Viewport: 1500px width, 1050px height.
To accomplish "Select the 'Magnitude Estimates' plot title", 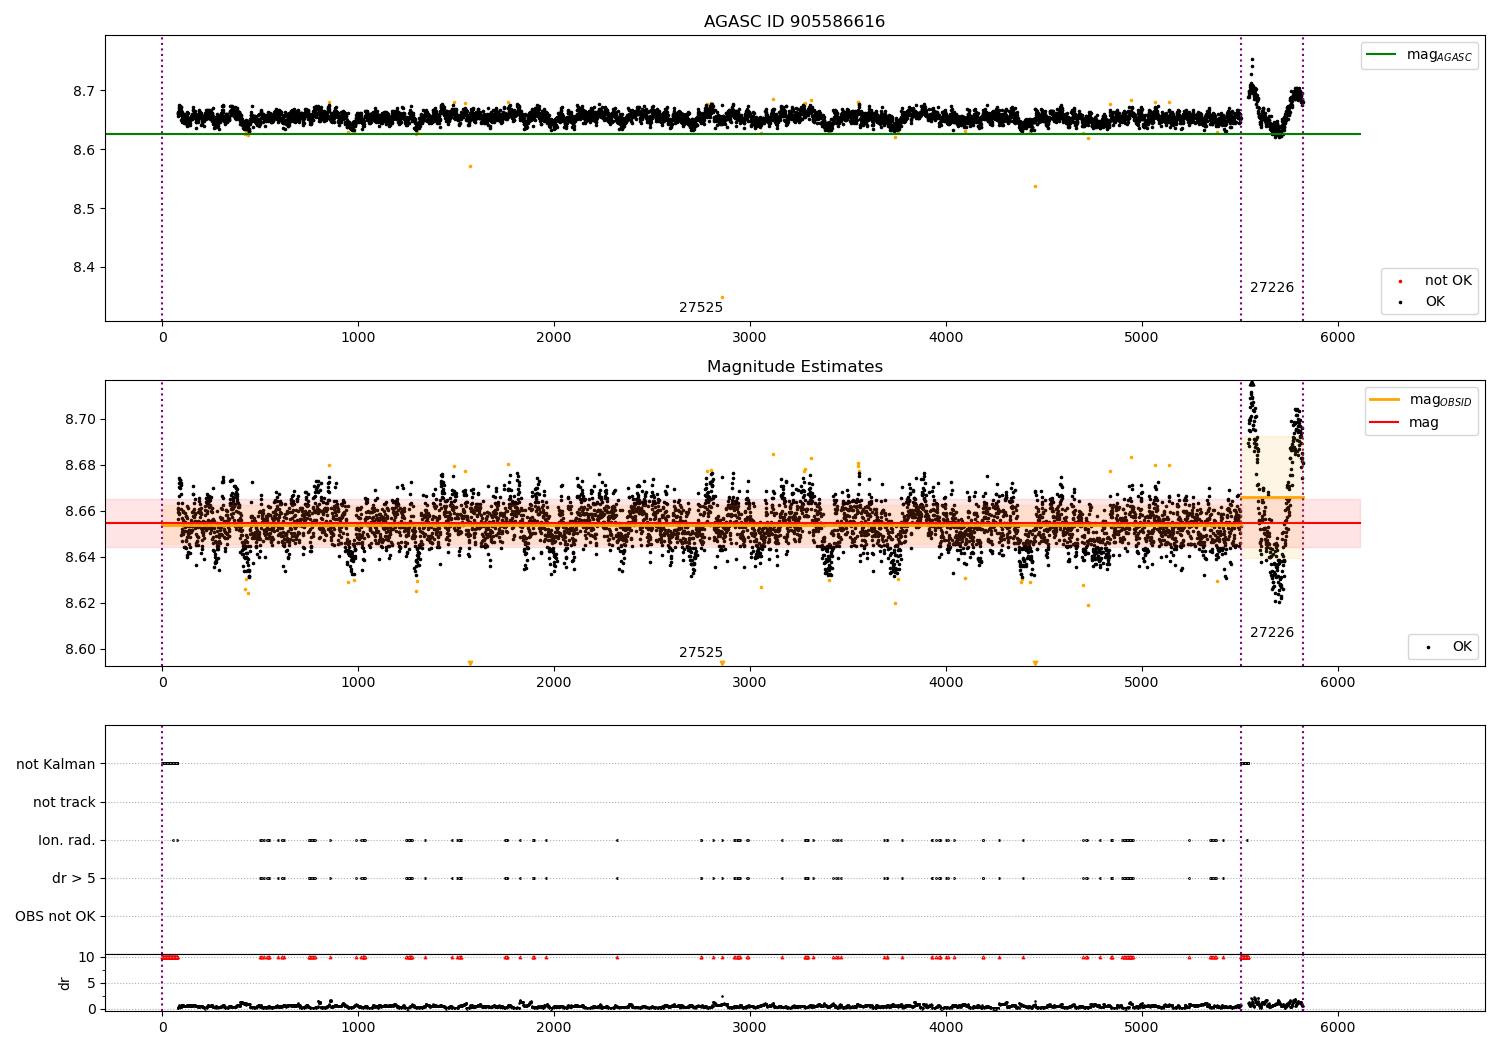I will click(794, 366).
